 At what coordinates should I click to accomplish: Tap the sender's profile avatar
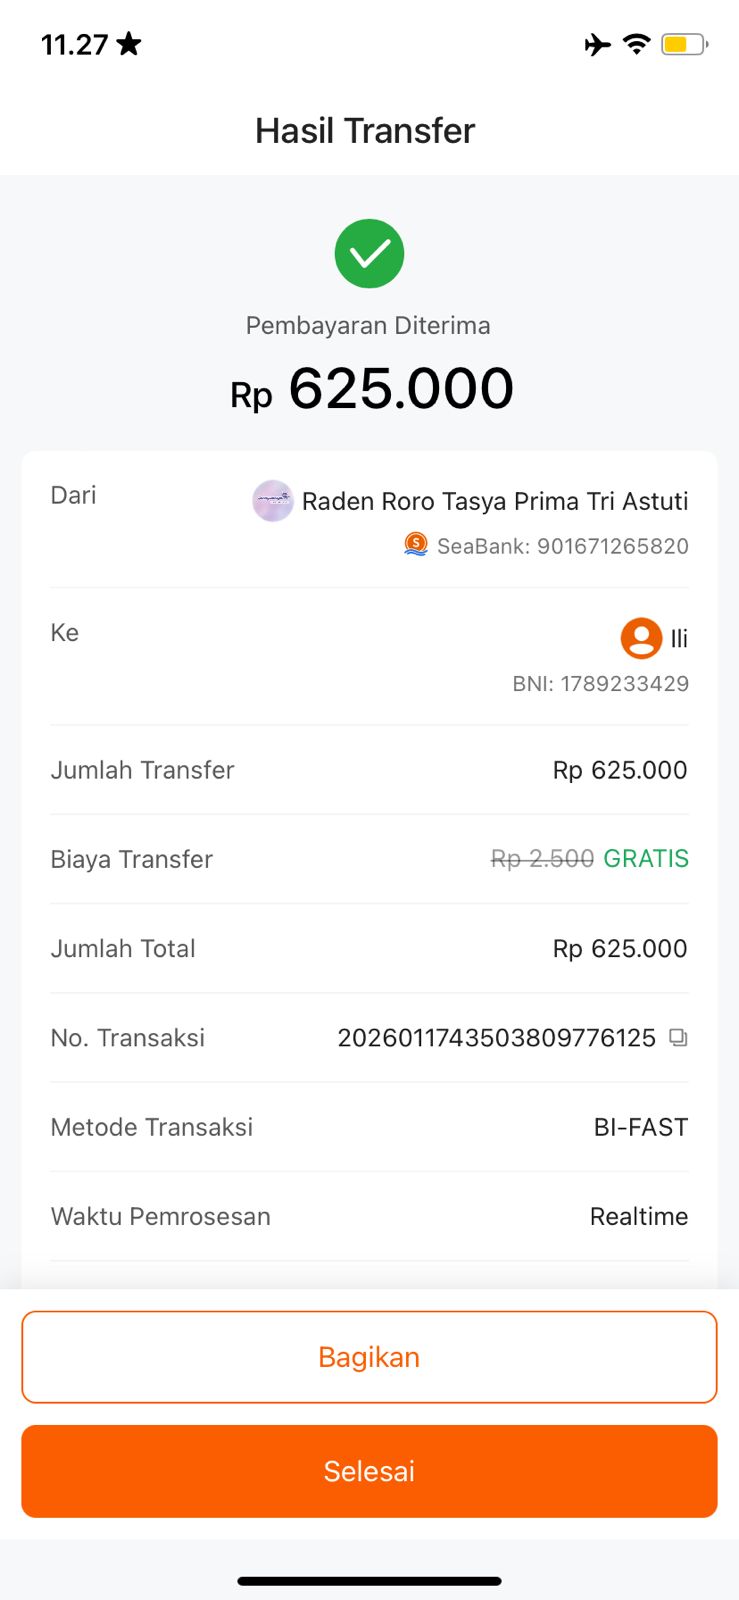pos(272,501)
